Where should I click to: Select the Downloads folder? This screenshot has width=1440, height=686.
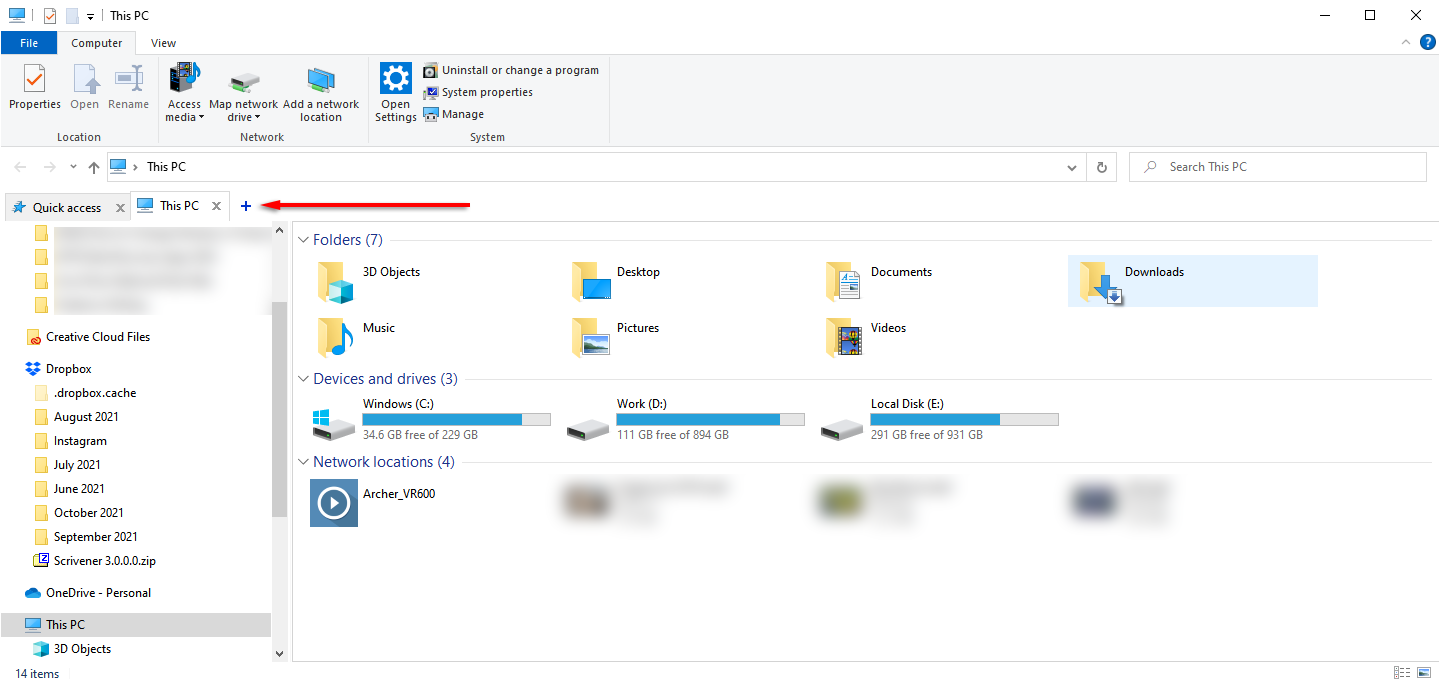coord(1193,281)
